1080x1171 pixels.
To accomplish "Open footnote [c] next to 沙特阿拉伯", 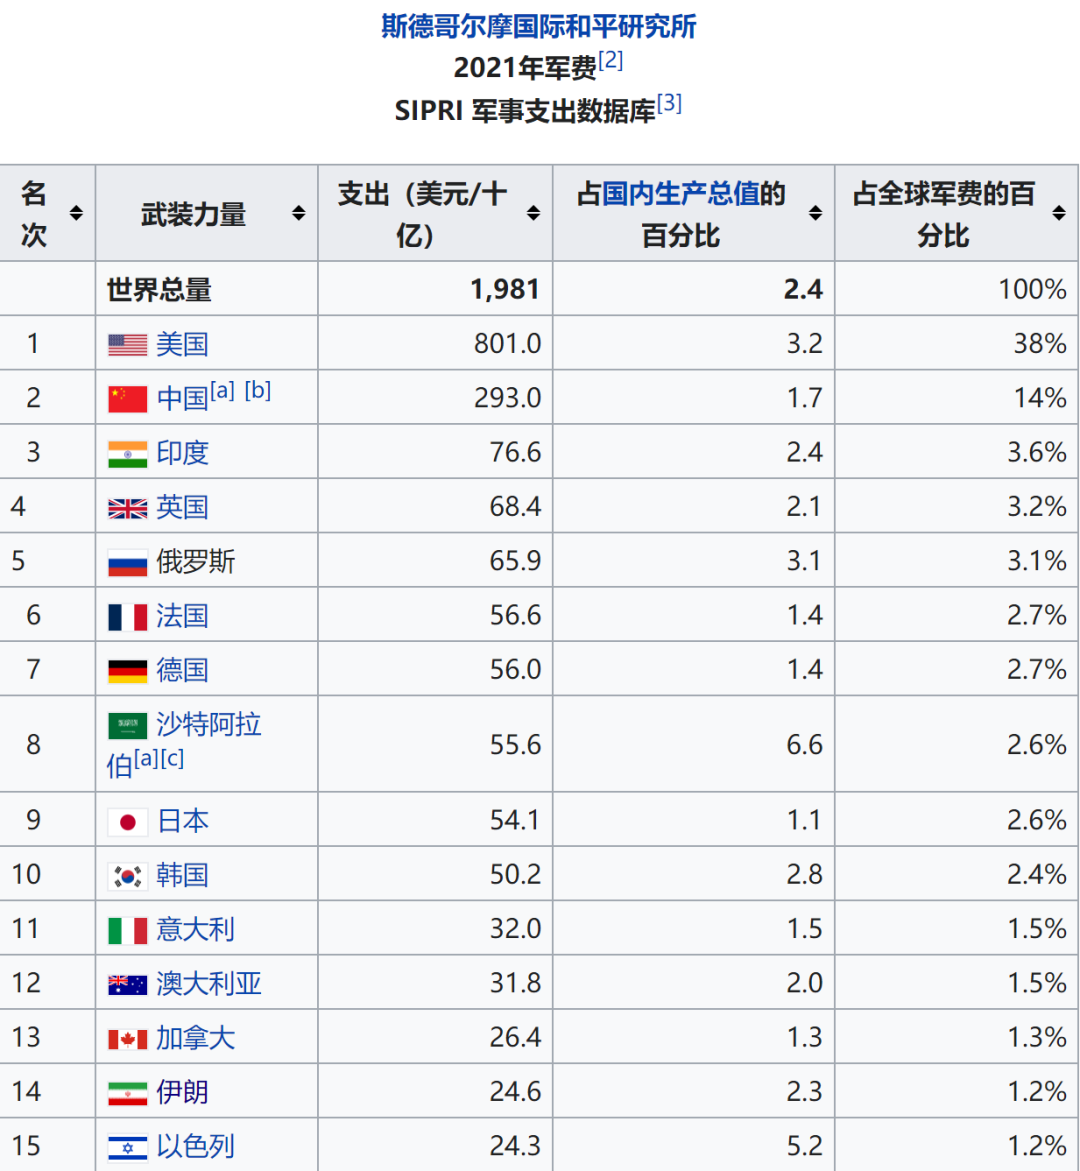I will point(172,759).
